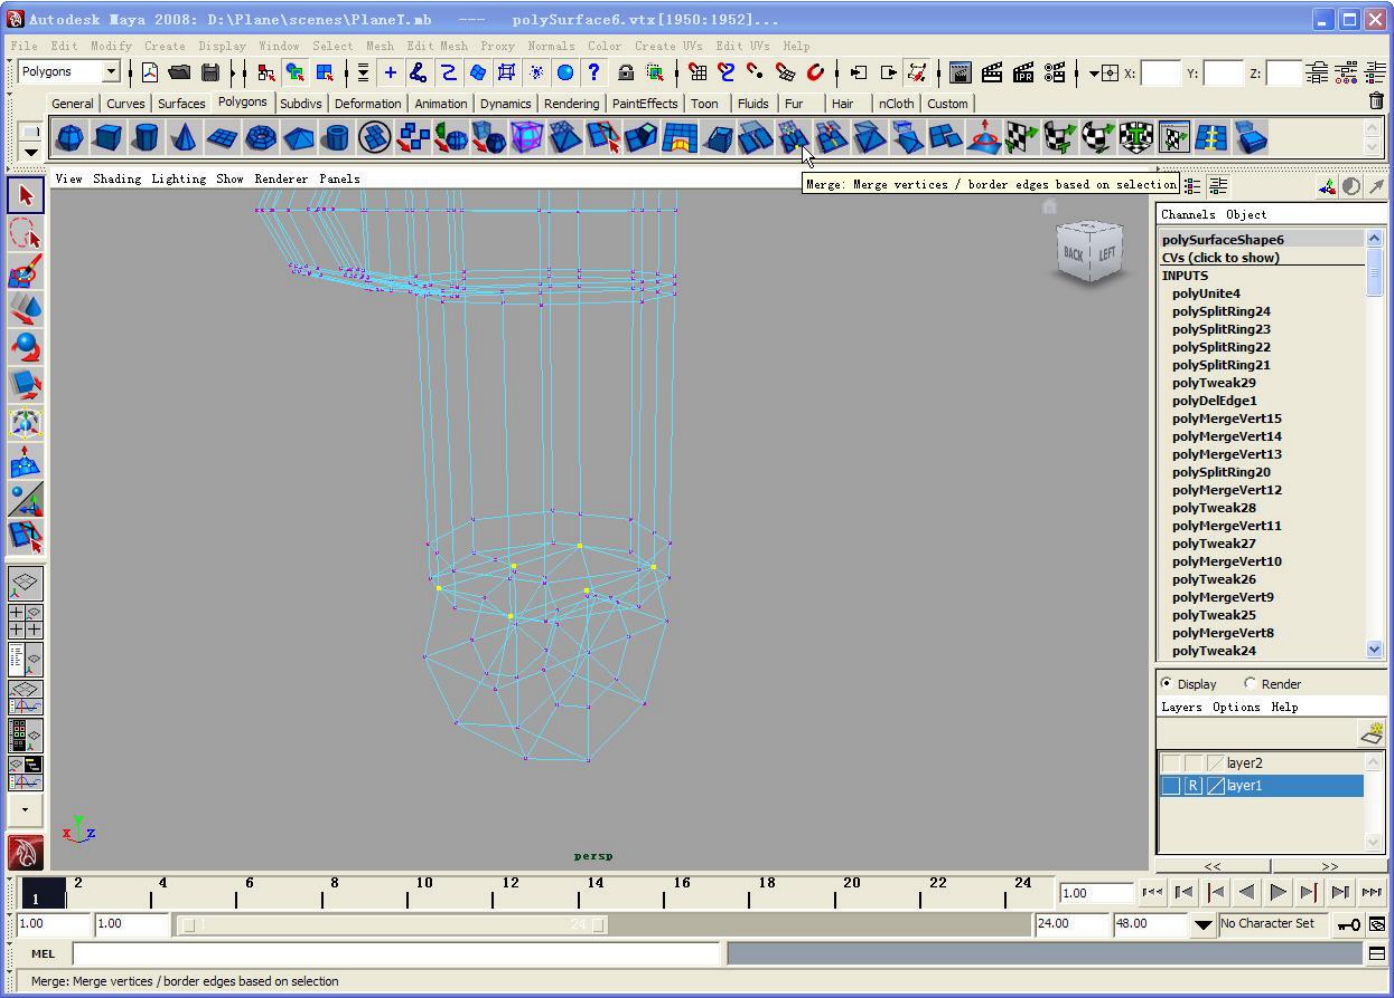Toggle the lock current selection icon
This screenshot has height=998, width=1394.
626,72
